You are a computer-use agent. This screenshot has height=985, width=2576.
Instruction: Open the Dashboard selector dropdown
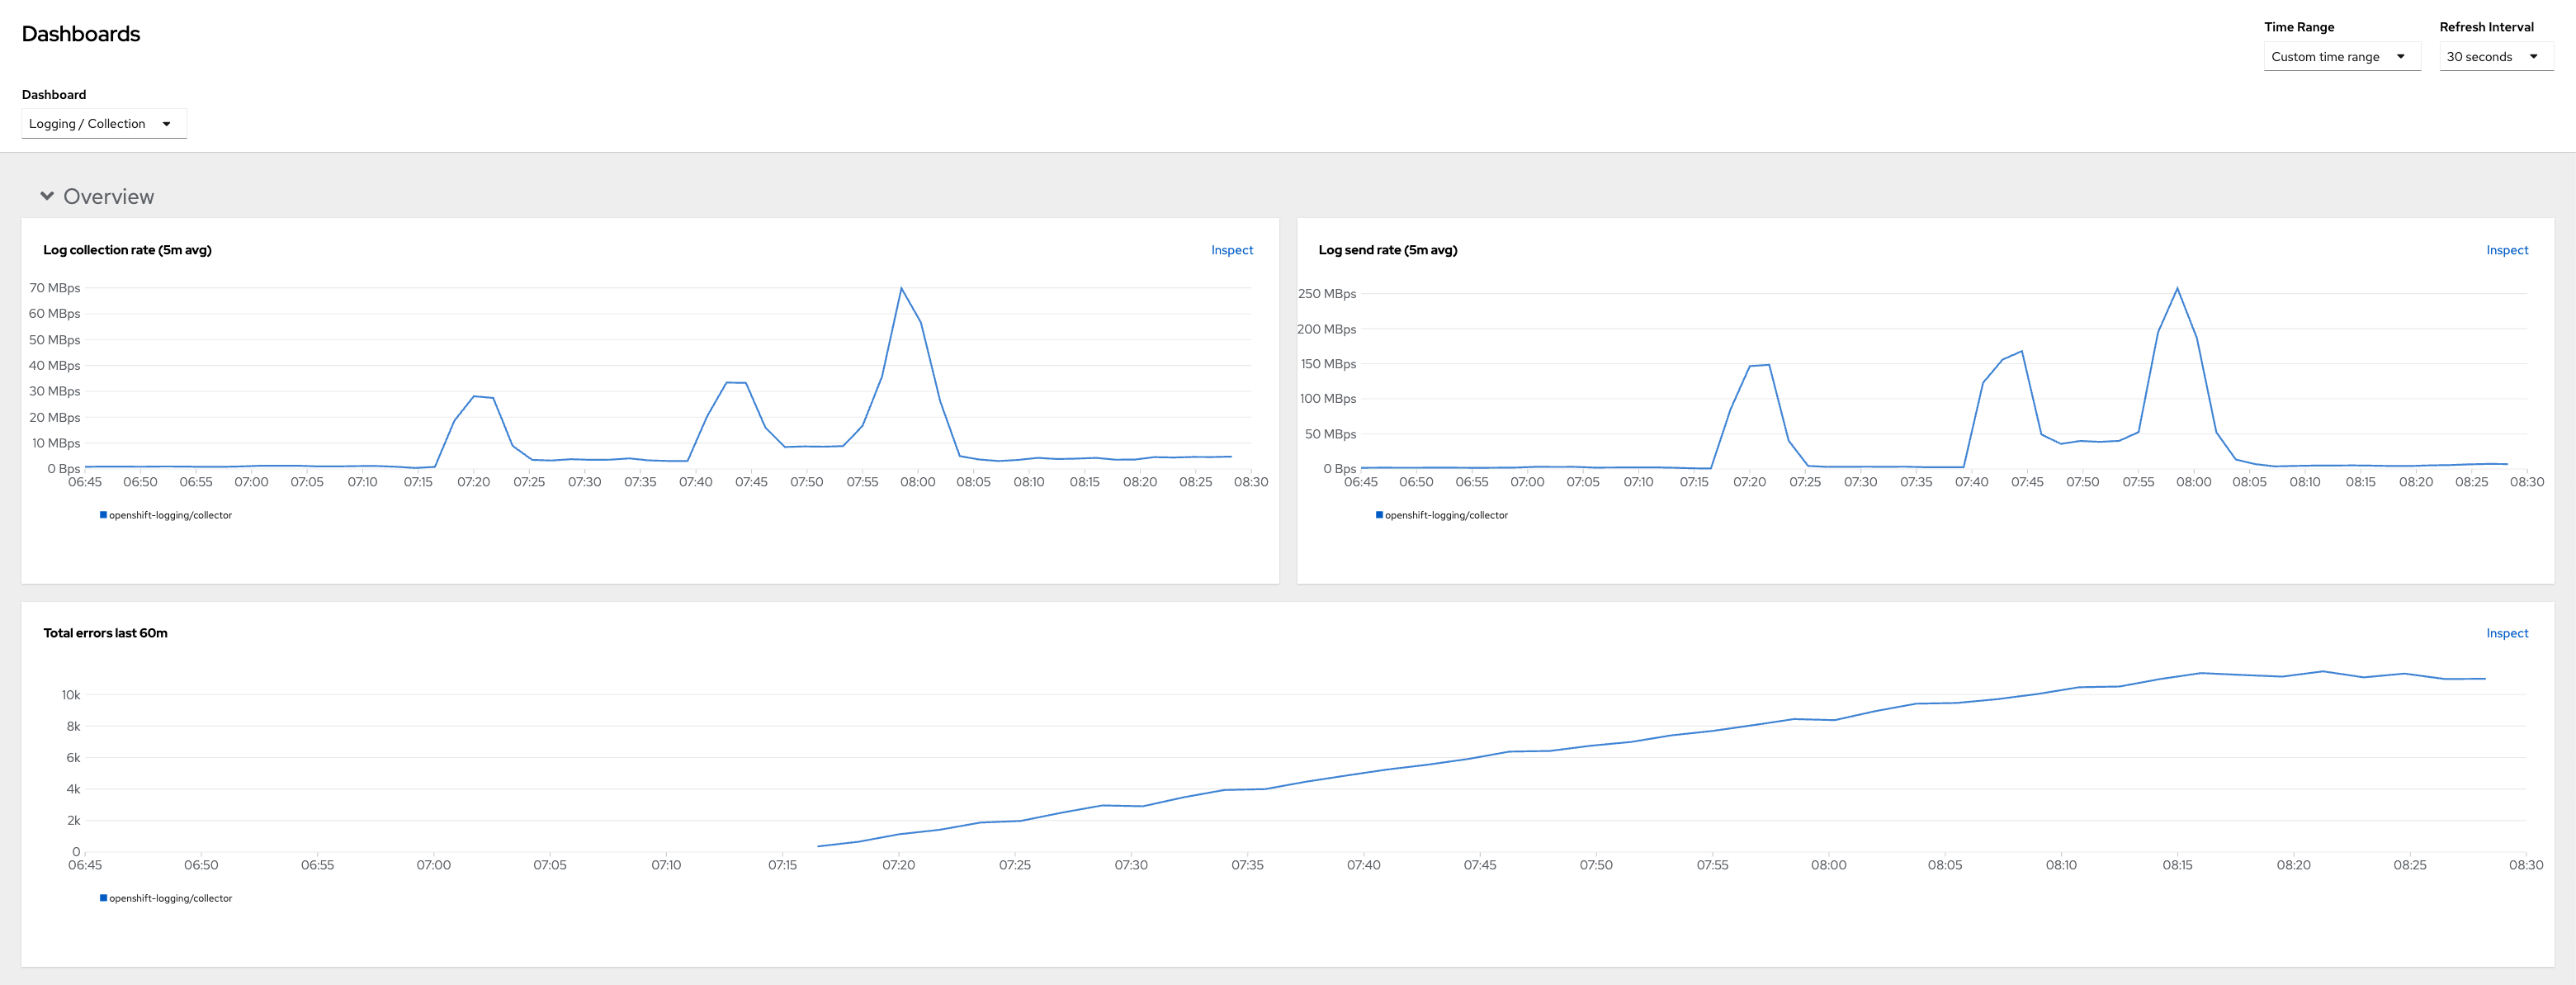click(x=103, y=124)
